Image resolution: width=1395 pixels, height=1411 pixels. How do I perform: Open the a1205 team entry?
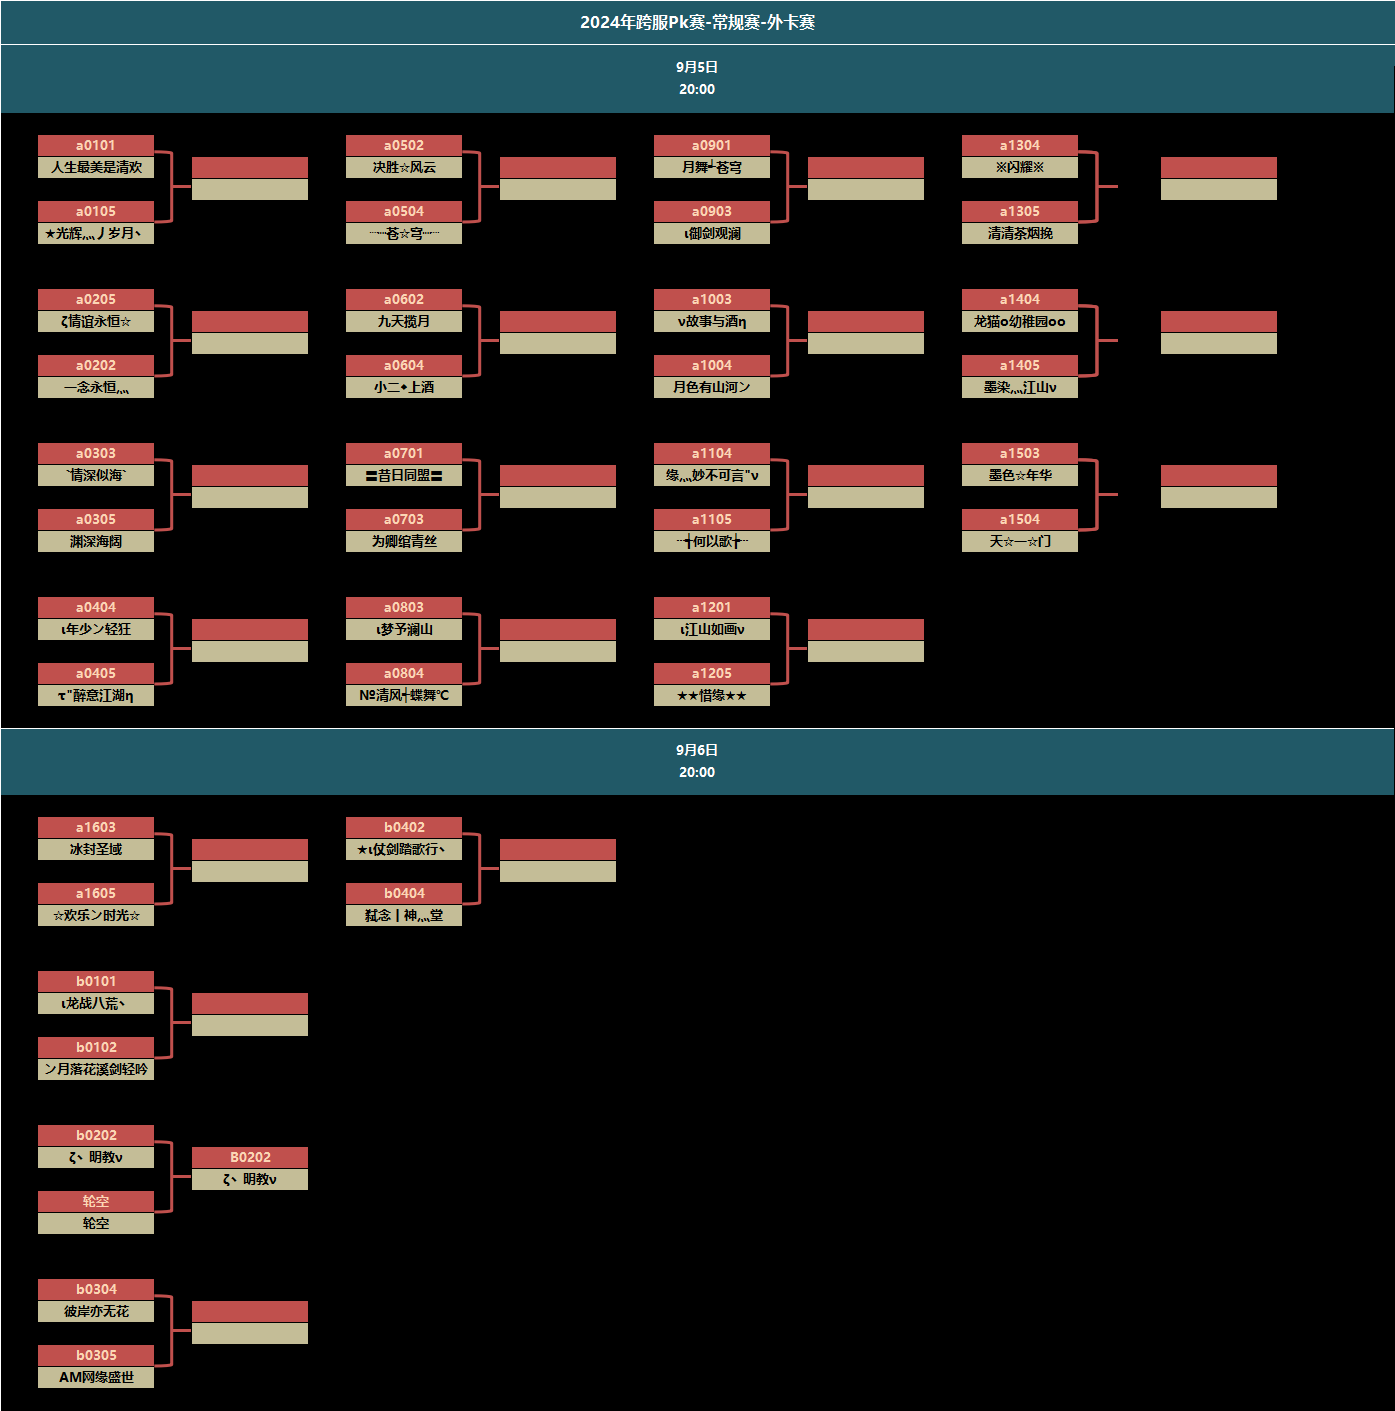712,673
